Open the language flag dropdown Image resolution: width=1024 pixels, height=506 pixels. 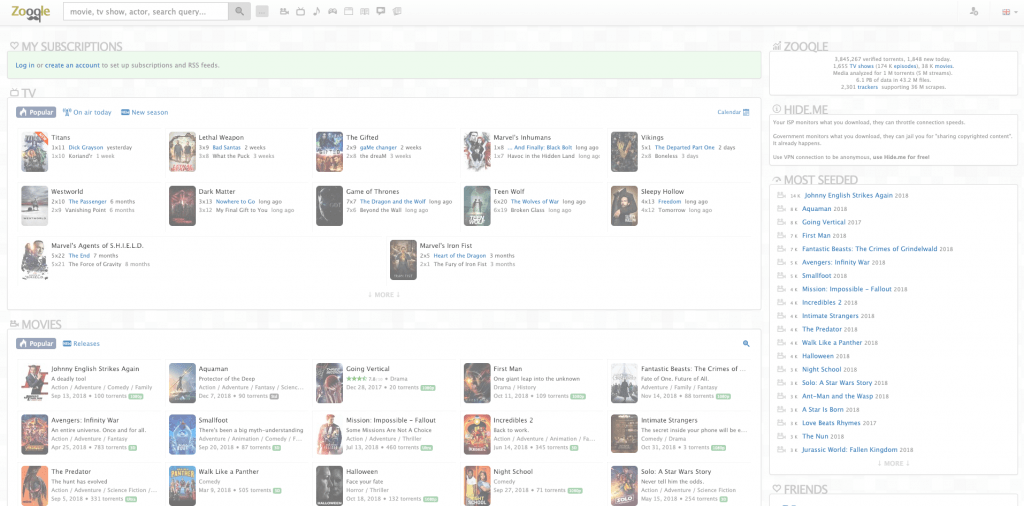[x=1010, y=12]
